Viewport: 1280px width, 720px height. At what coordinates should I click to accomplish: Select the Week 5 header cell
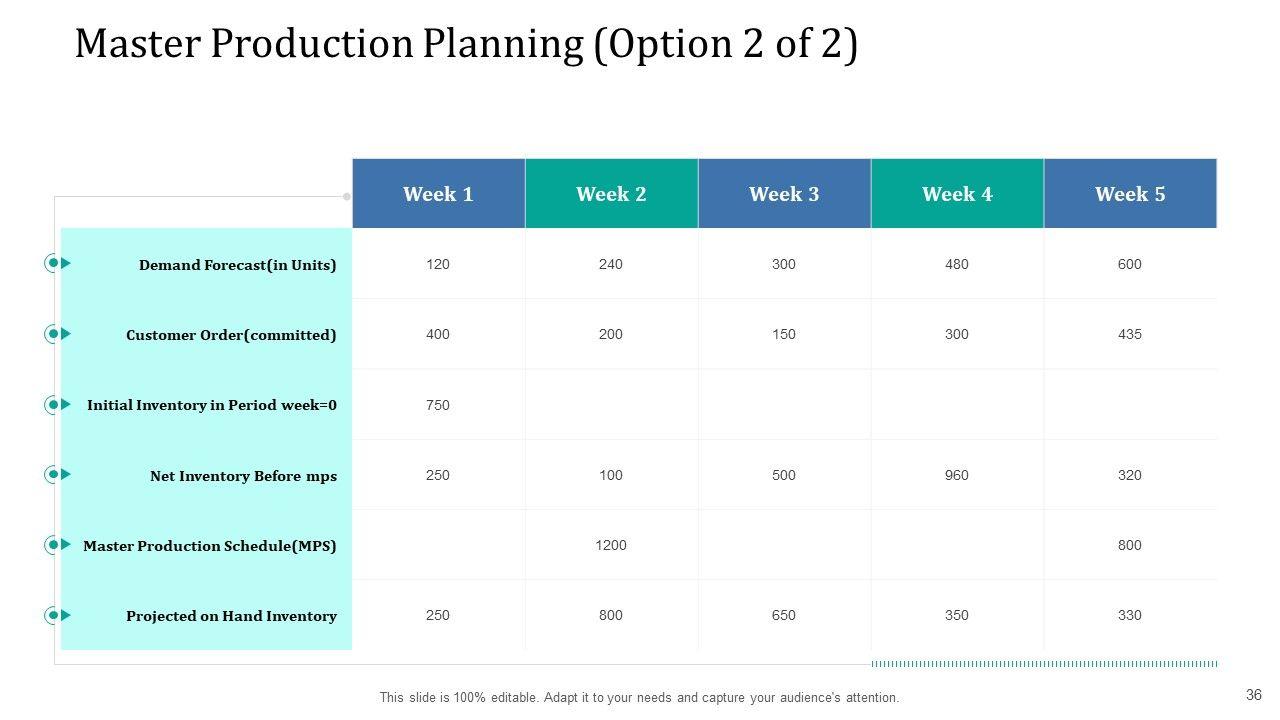click(1130, 194)
